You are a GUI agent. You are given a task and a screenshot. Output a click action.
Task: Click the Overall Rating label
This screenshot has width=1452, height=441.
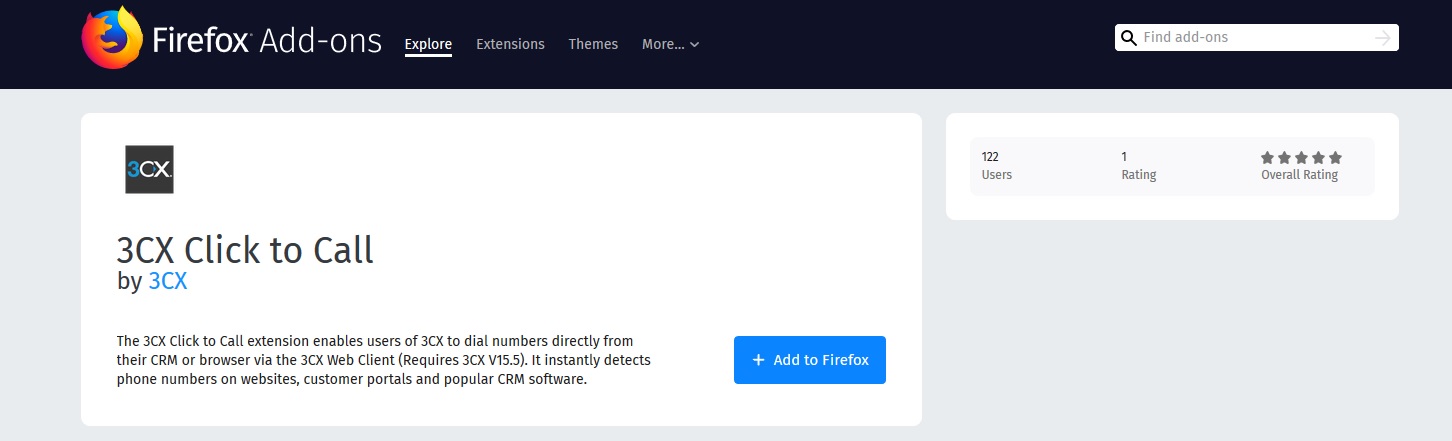(x=1299, y=175)
